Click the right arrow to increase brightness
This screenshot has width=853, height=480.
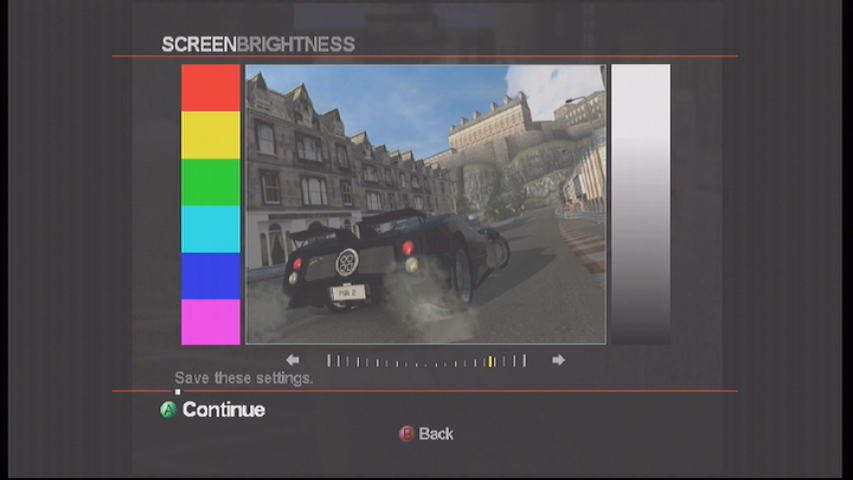click(x=558, y=360)
